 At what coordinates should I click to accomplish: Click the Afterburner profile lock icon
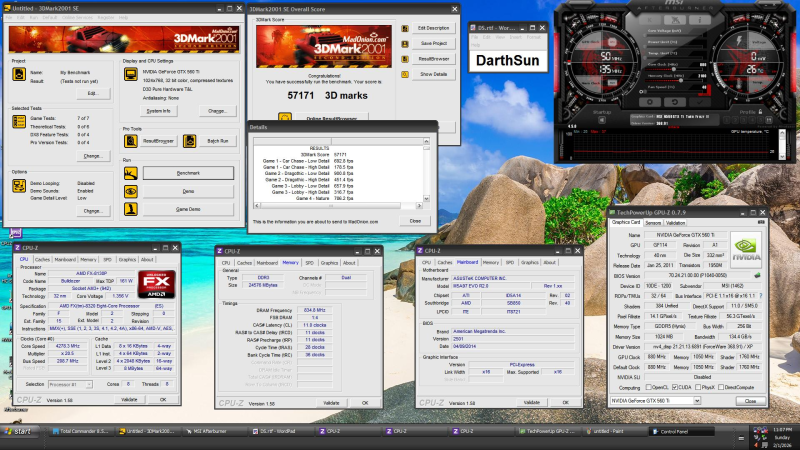pyautogui.click(x=760, y=112)
